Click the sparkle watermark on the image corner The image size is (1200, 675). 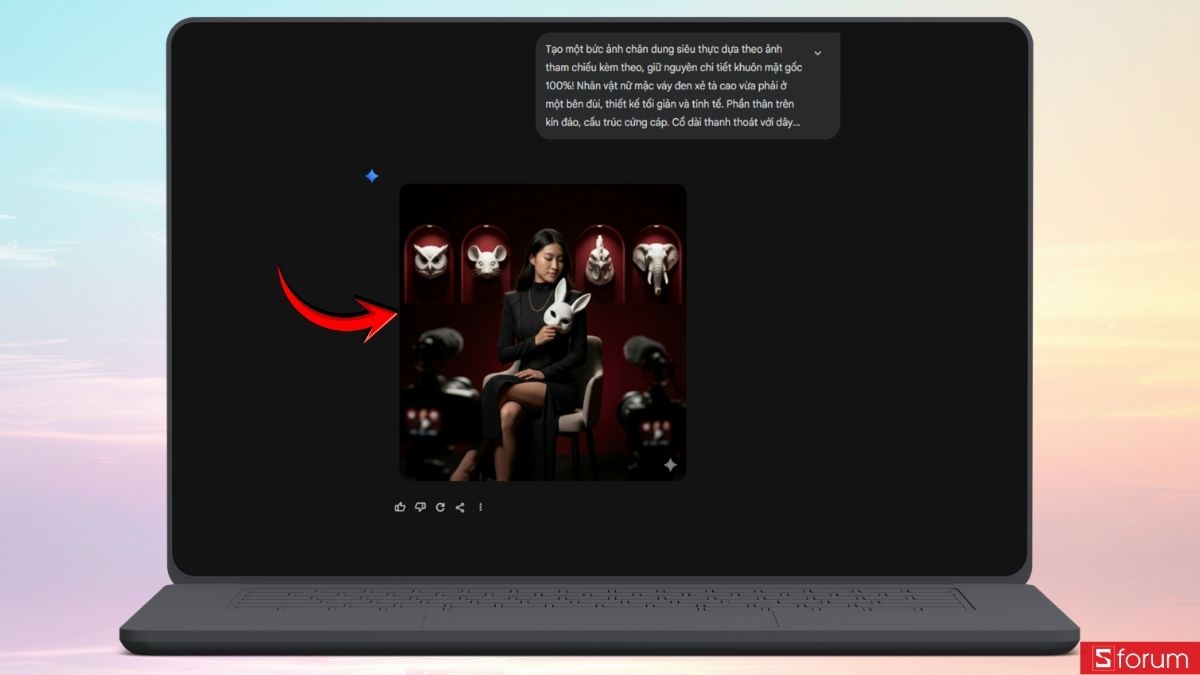670,465
